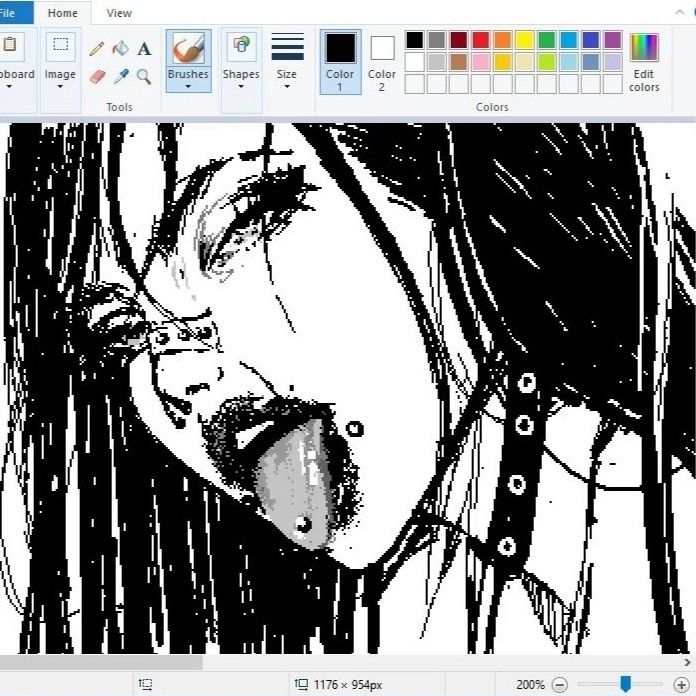
Task: Activate the Color 2 selector
Action: [382, 60]
